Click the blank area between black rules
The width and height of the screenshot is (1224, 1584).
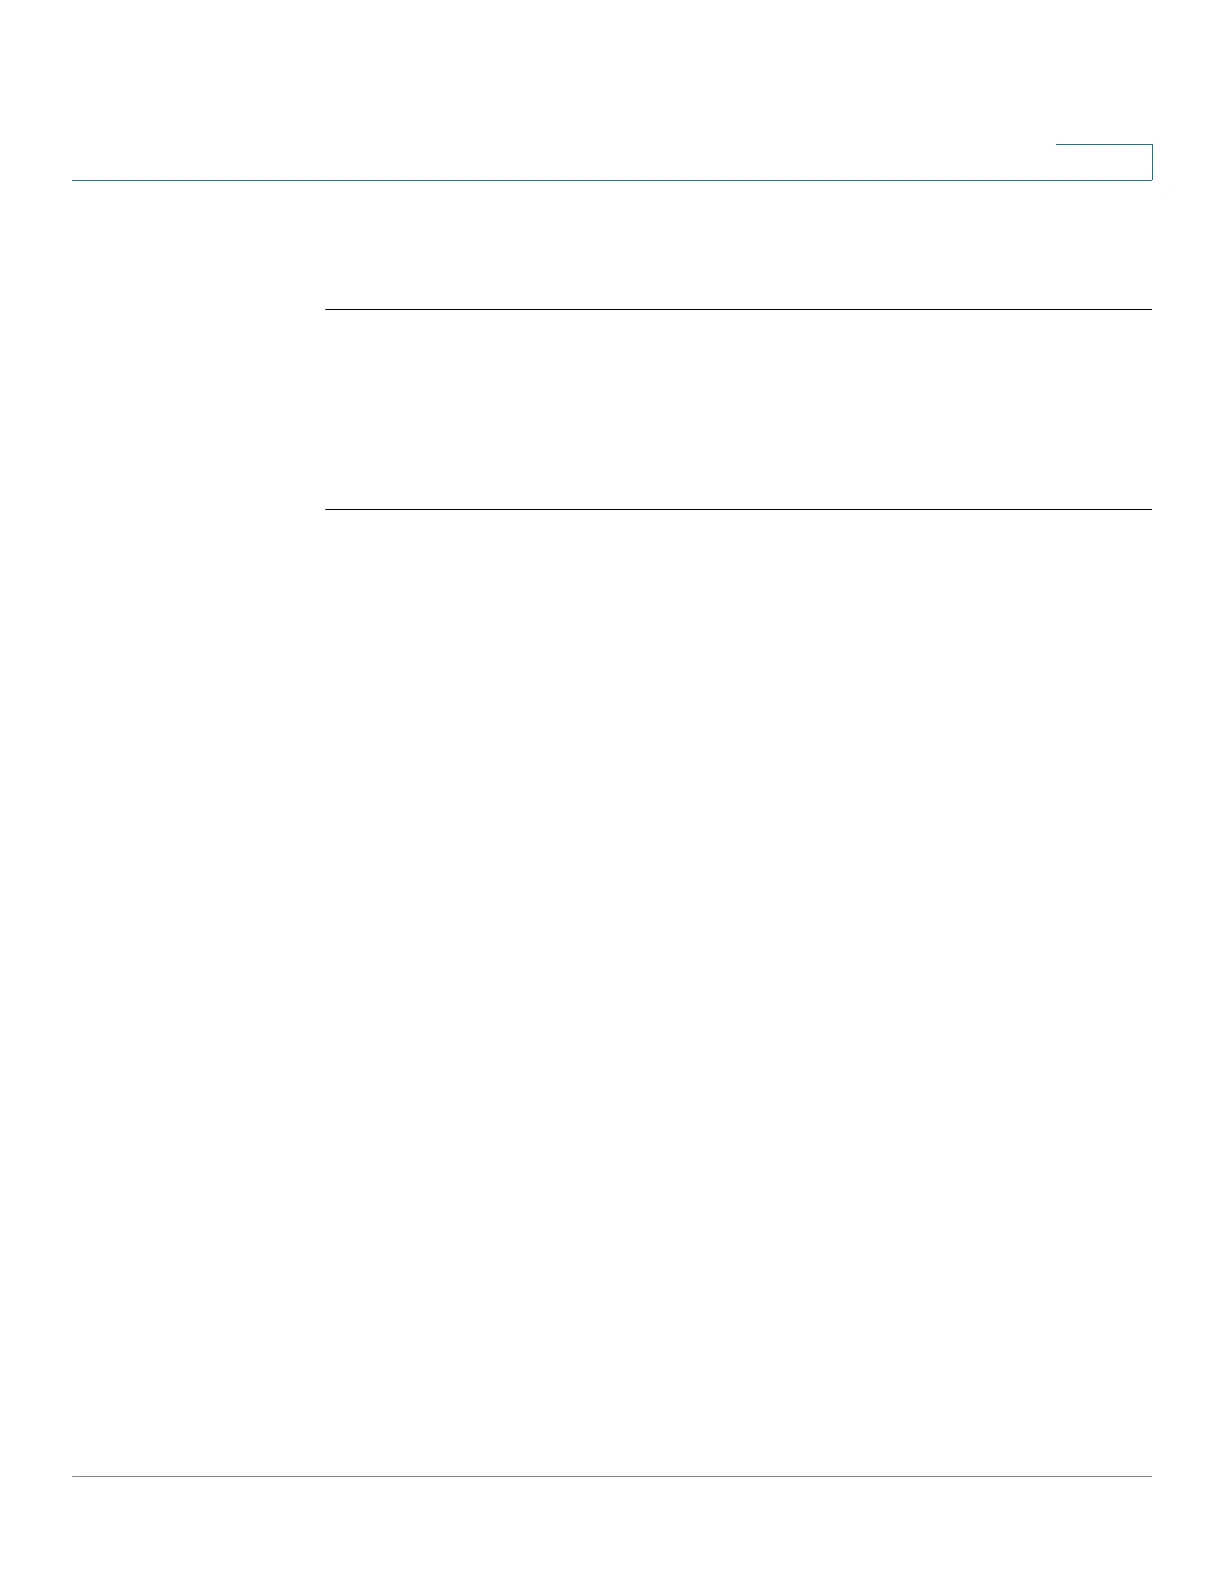pos(738,410)
